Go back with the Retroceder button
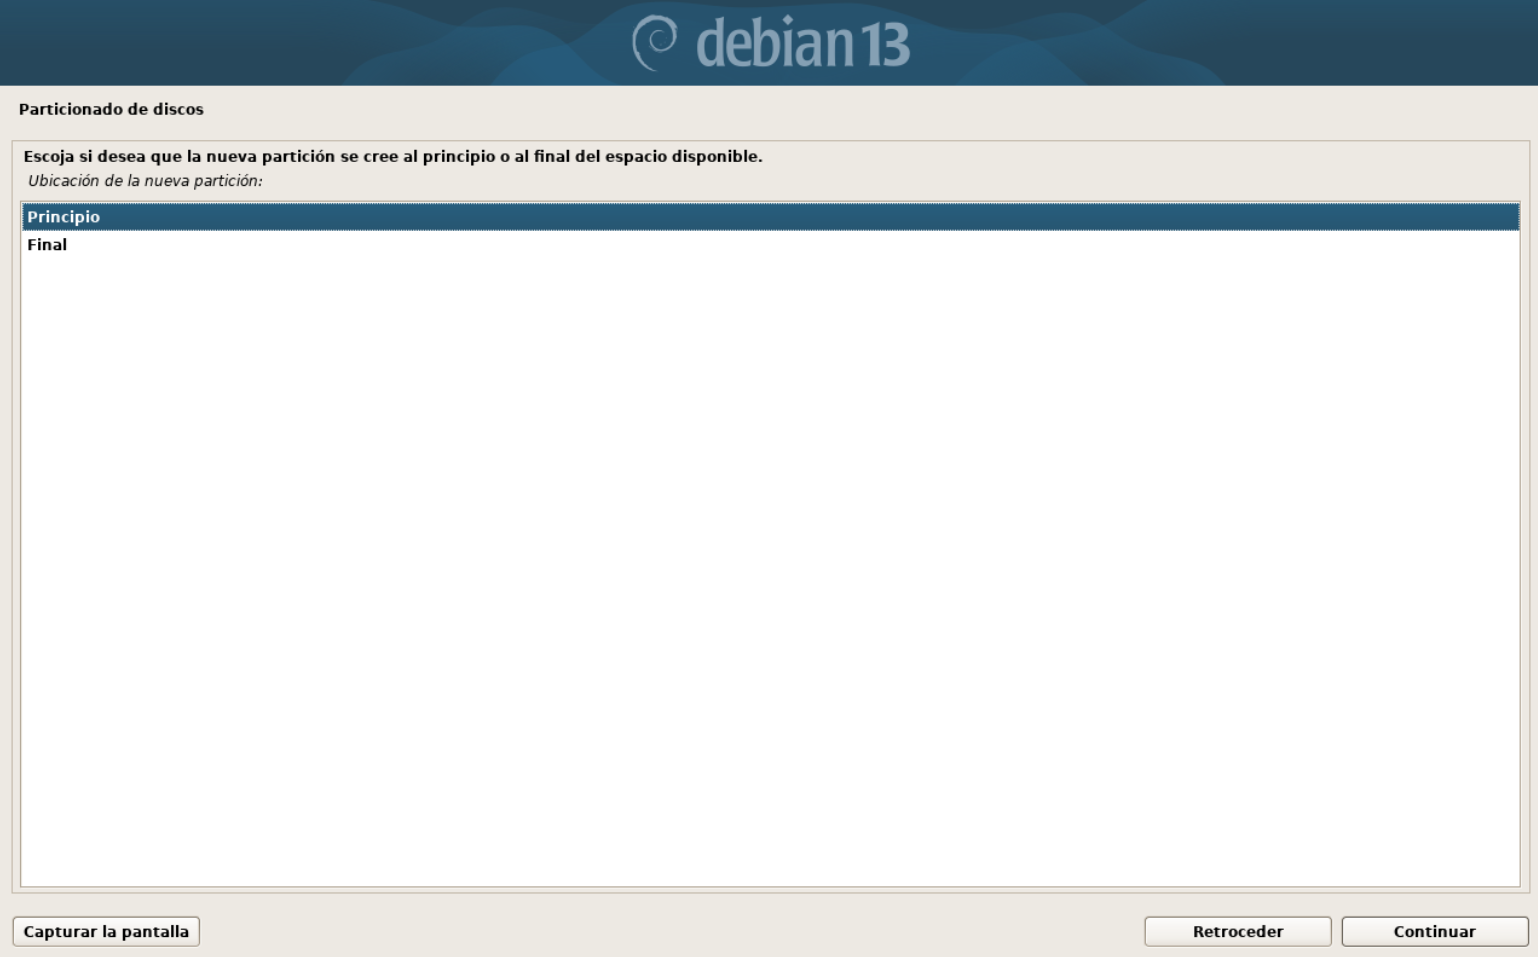 [1237, 931]
